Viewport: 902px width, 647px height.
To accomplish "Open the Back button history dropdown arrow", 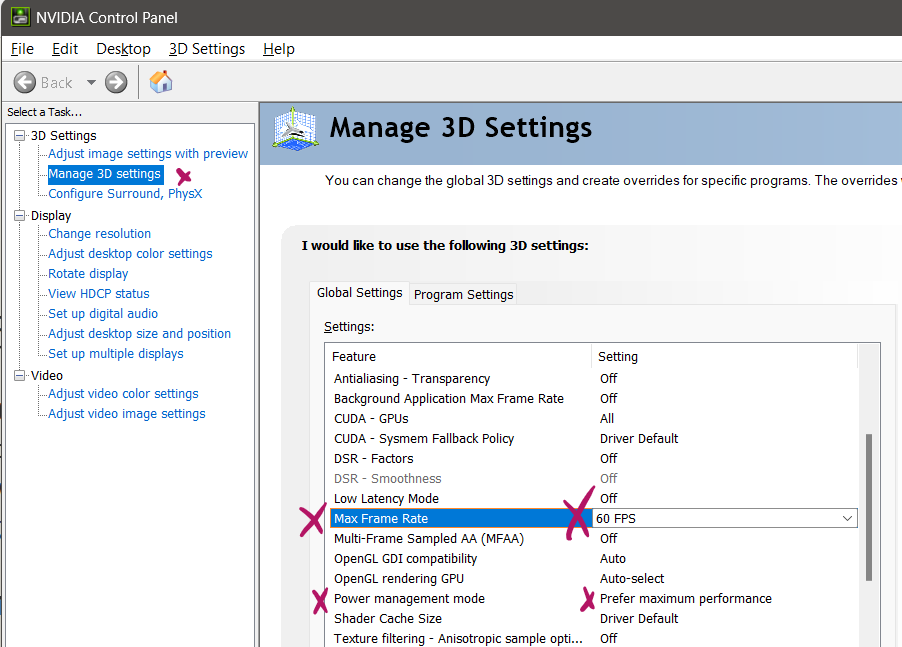I will click(90, 82).
